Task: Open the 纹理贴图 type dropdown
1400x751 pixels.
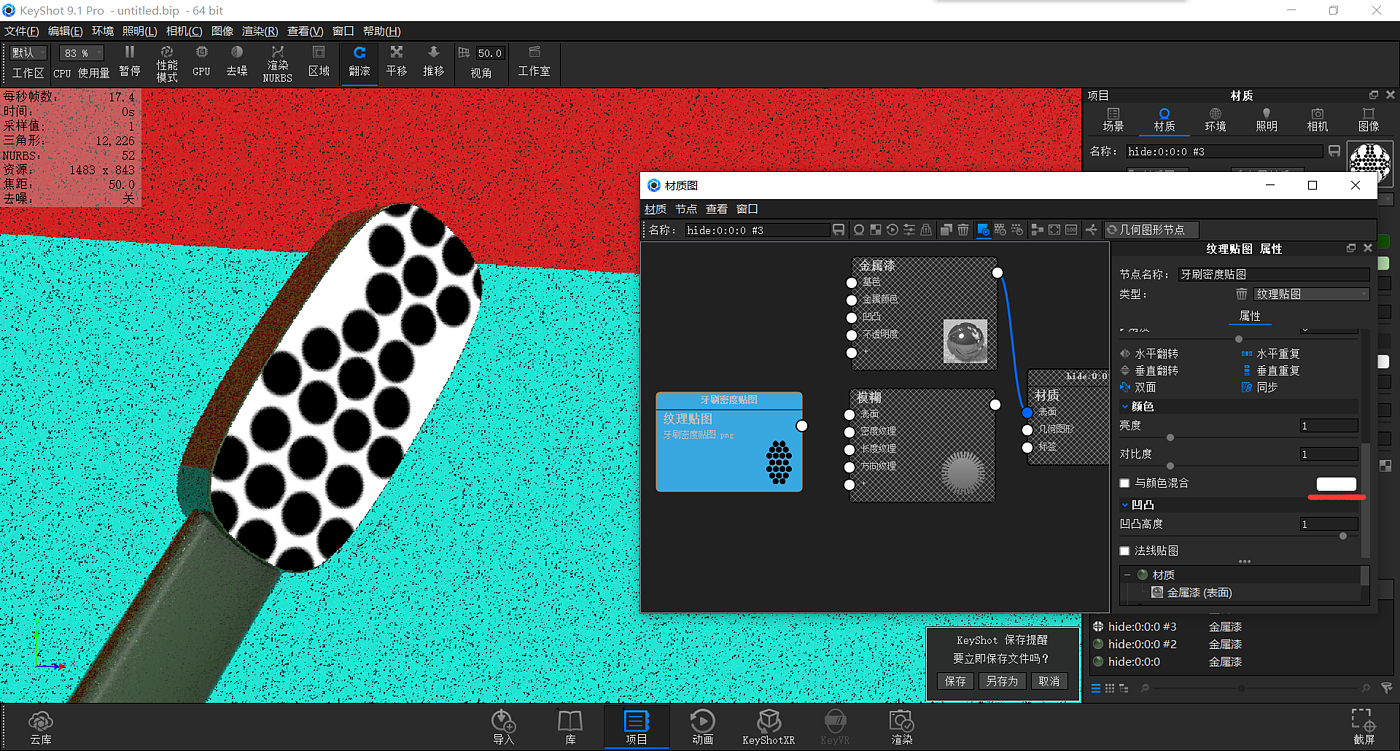Action: tap(1311, 294)
